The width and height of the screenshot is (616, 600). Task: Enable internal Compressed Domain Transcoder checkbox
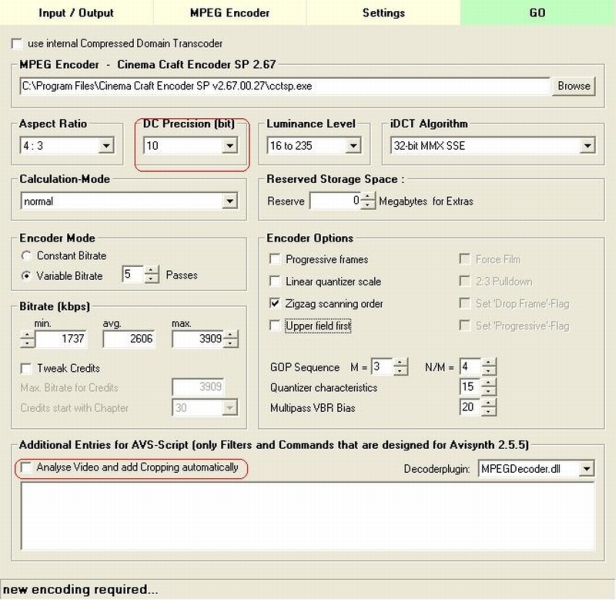(17, 43)
